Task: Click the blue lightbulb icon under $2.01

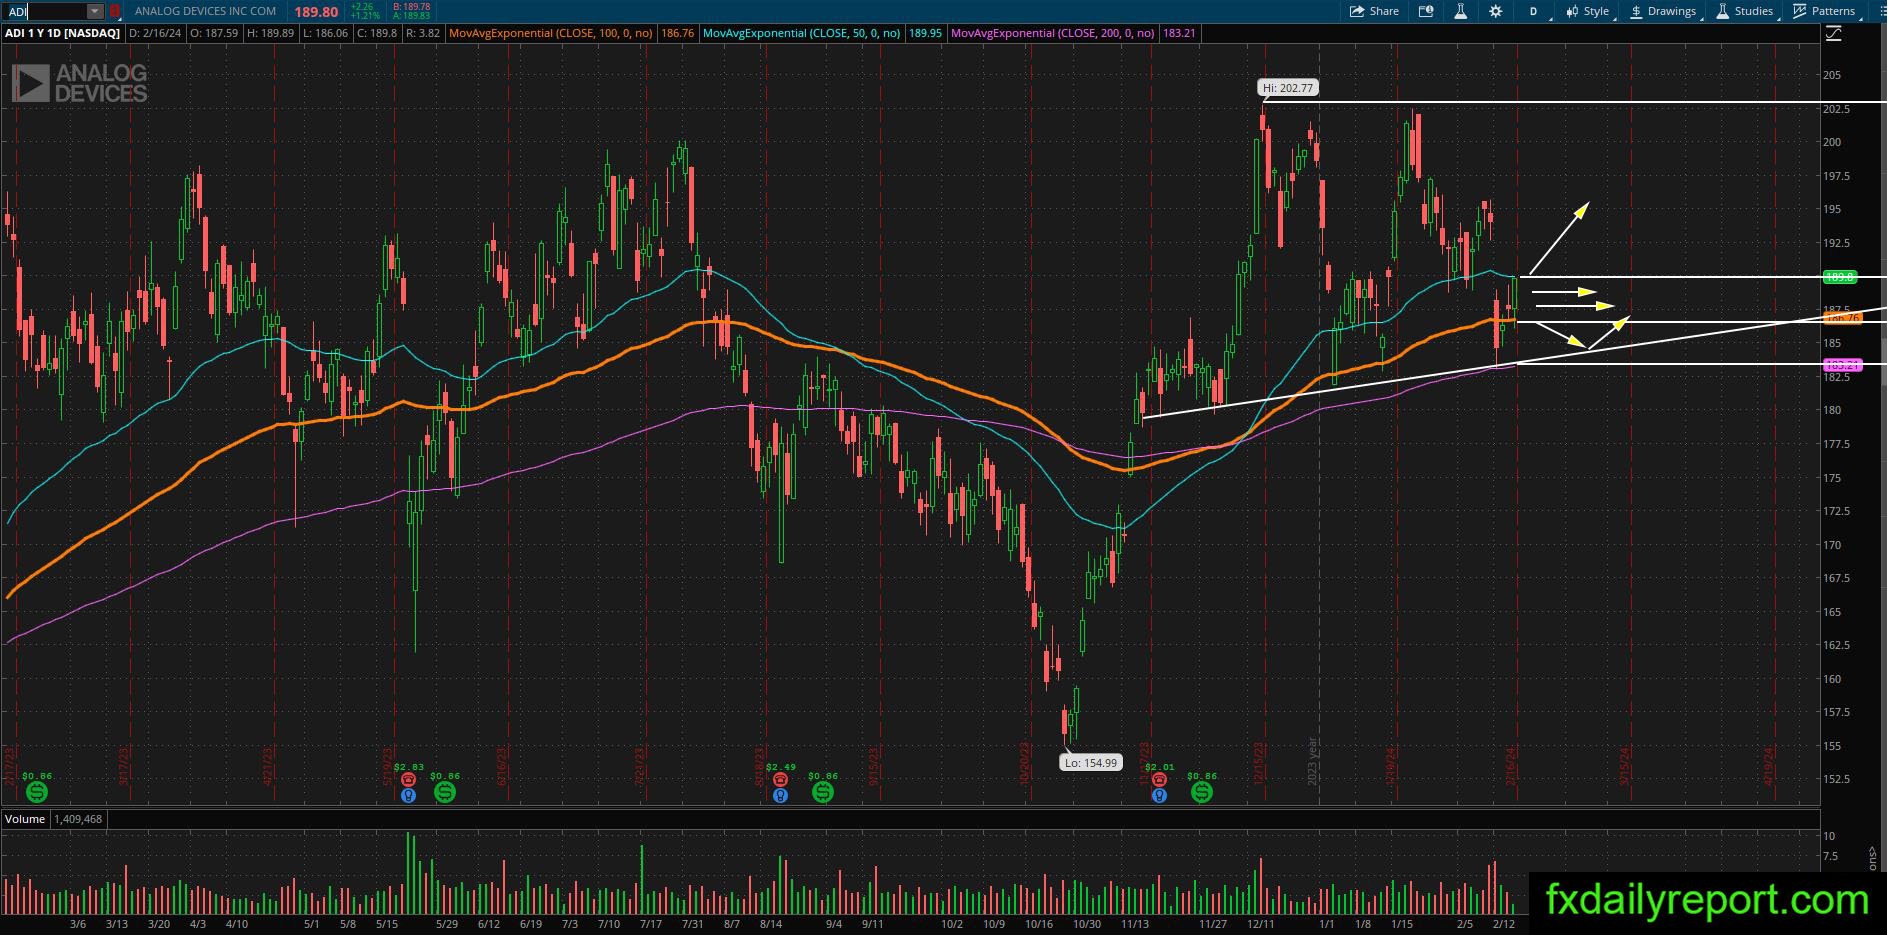Action: point(1159,796)
